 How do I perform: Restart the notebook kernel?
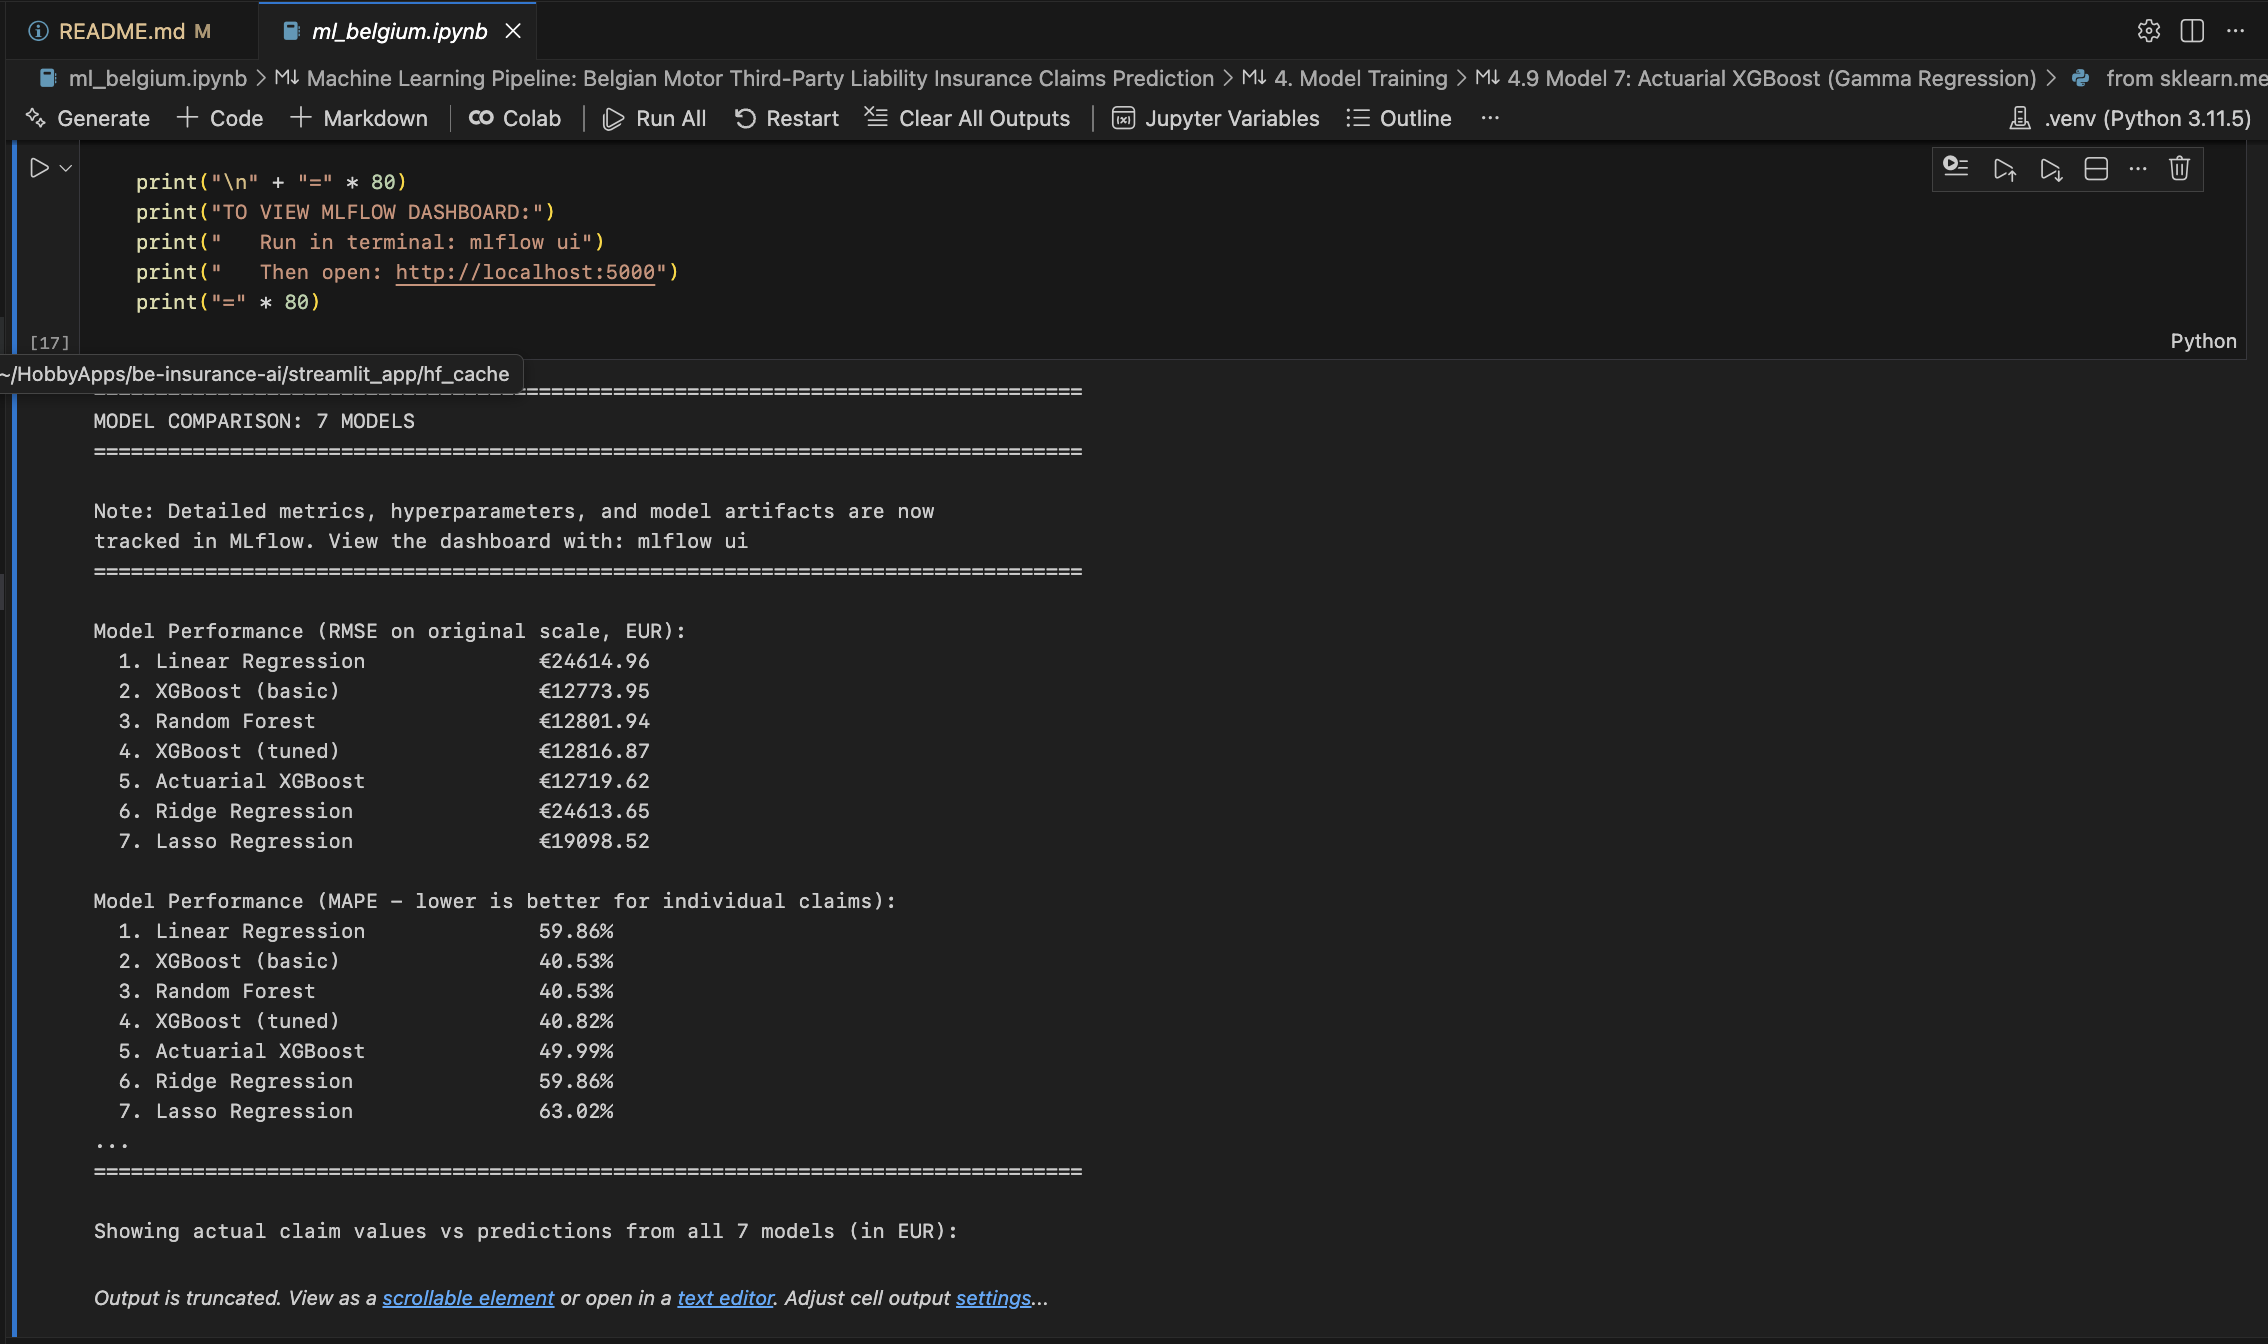[787, 118]
